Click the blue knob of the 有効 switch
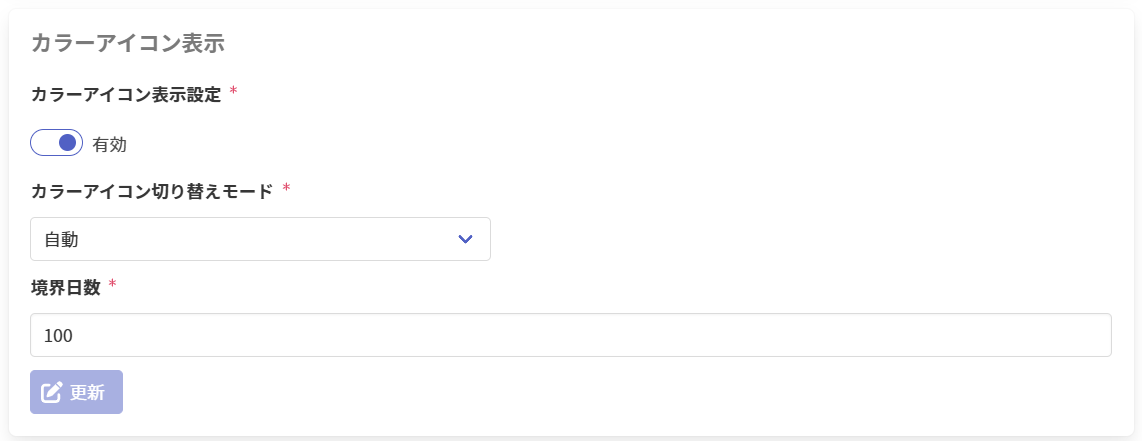The height and width of the screenshot is (441, 1142). pyautogui.click(x=68, y=143)
